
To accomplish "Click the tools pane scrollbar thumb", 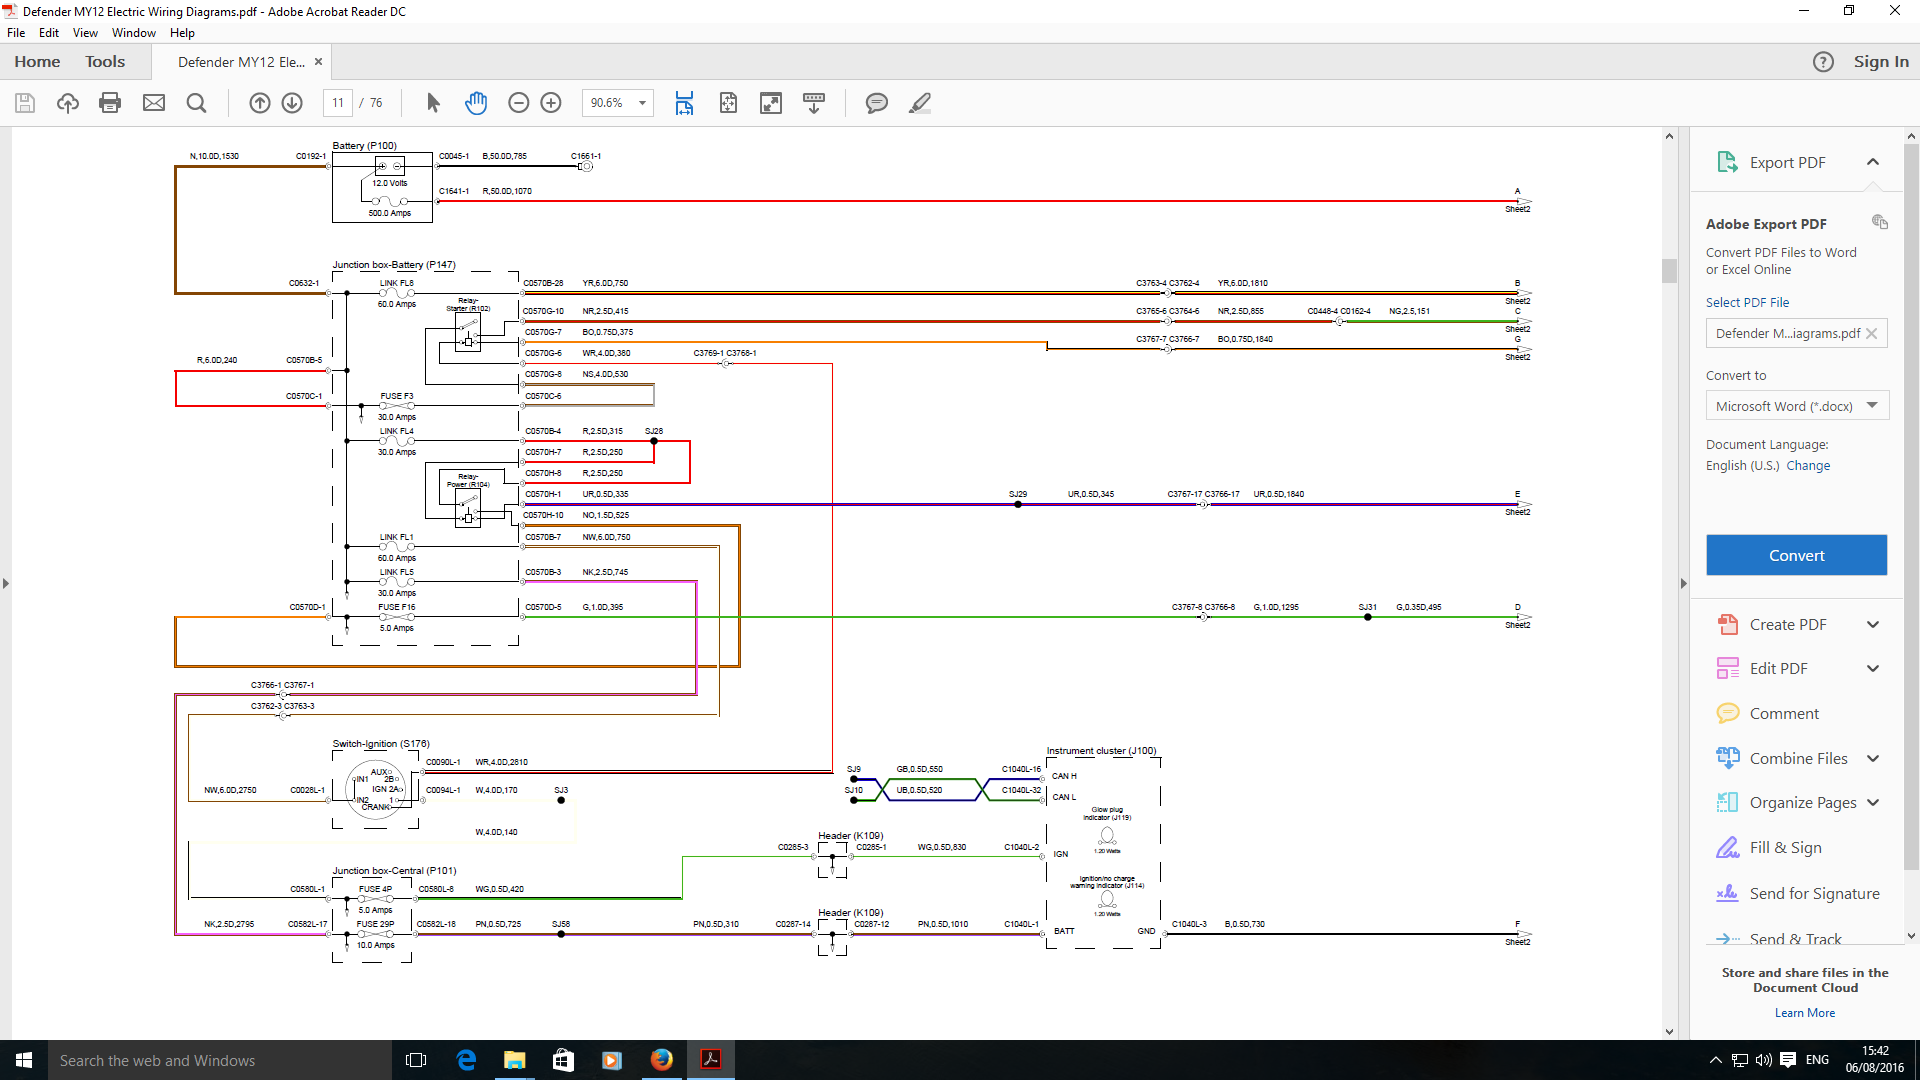I will (x=1911, y=505).
